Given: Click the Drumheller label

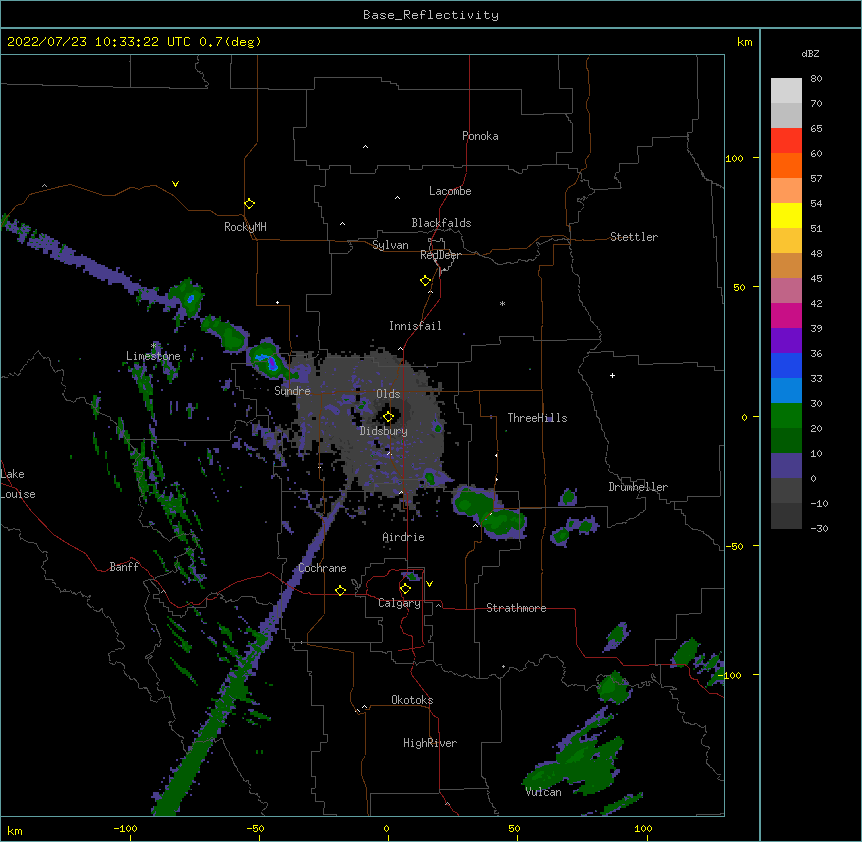Looking at the screenshot, I should click(x=638, y=487).
